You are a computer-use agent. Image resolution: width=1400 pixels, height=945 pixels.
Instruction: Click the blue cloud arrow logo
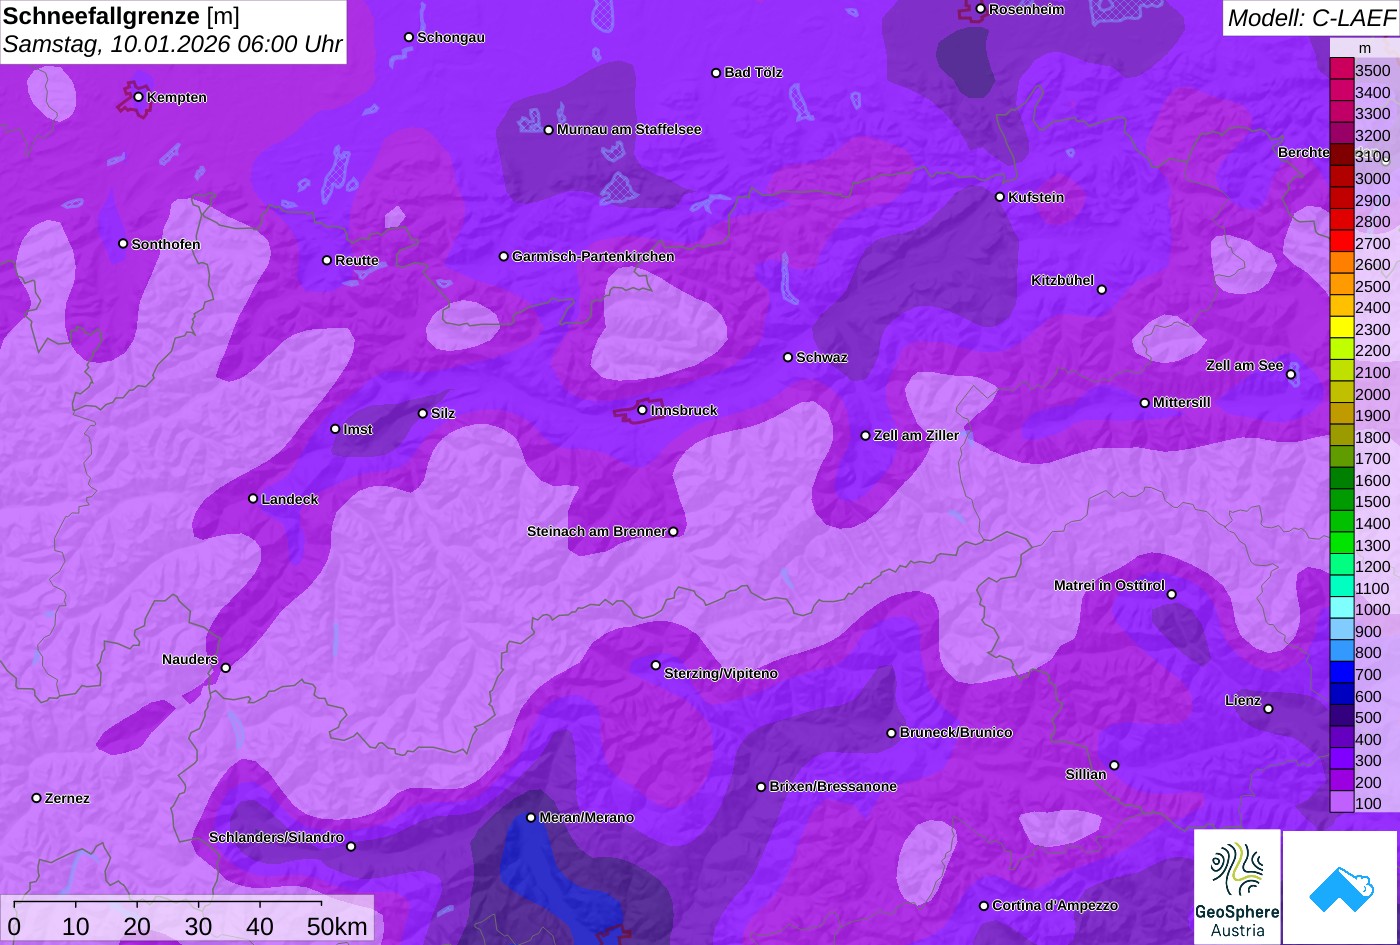1341,887
